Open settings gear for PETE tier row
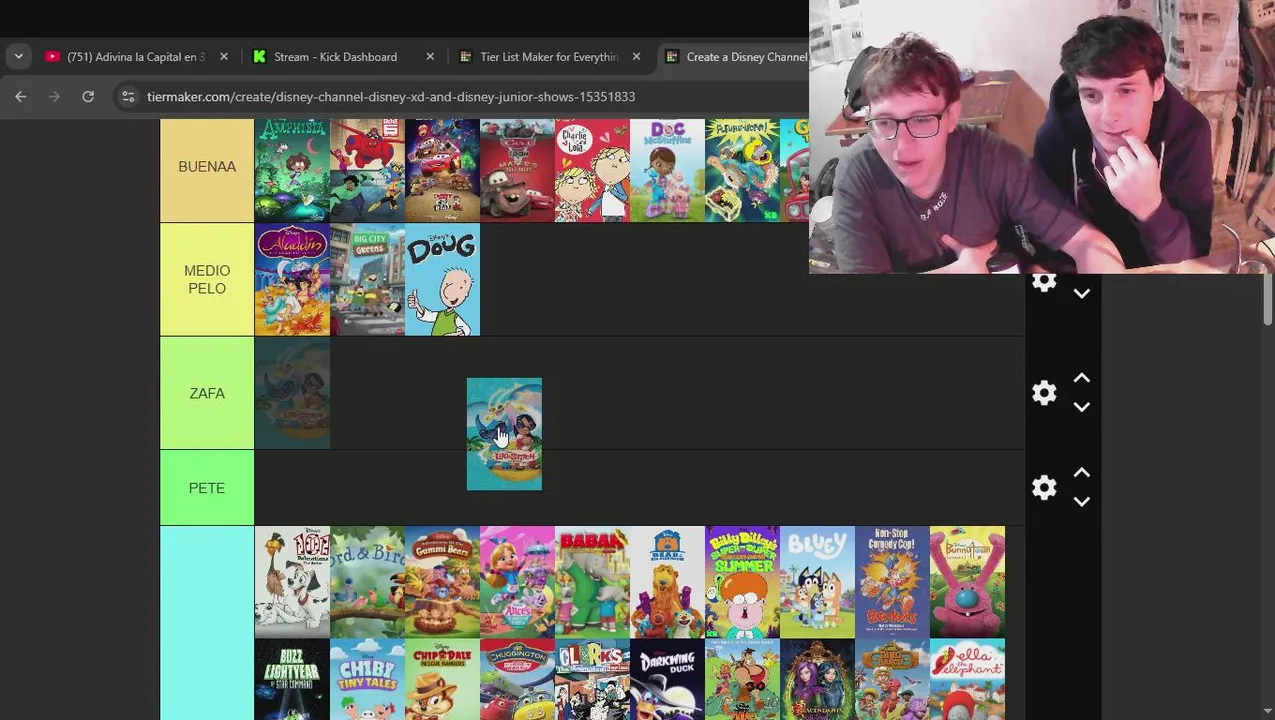The image size is (1275, 720). 1044,487
